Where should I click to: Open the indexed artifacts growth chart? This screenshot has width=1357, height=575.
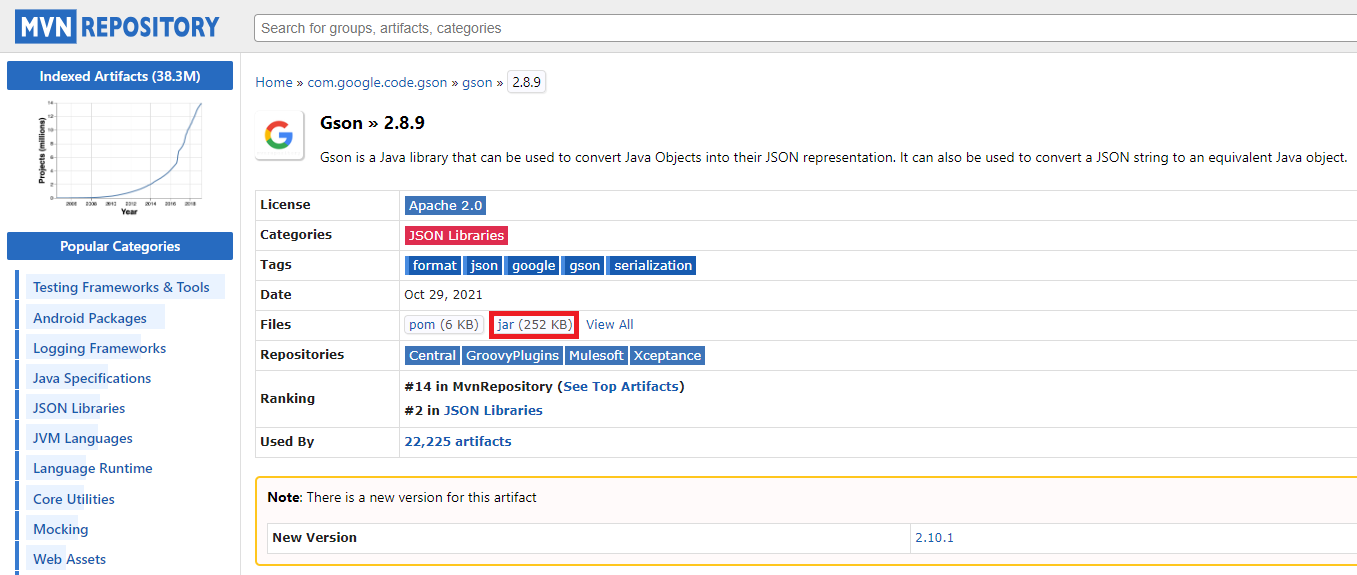coord(120,156)
